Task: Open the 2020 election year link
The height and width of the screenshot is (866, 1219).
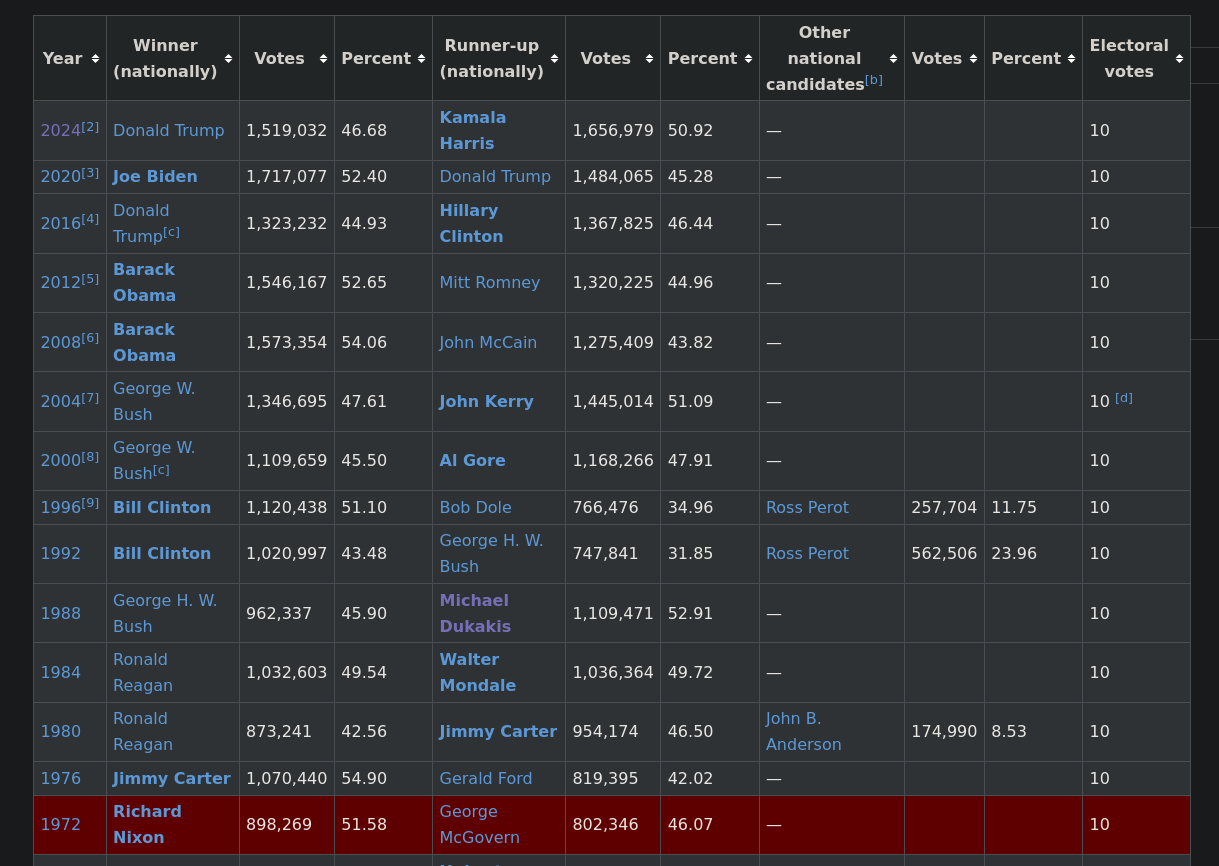Action: point(60,177)
